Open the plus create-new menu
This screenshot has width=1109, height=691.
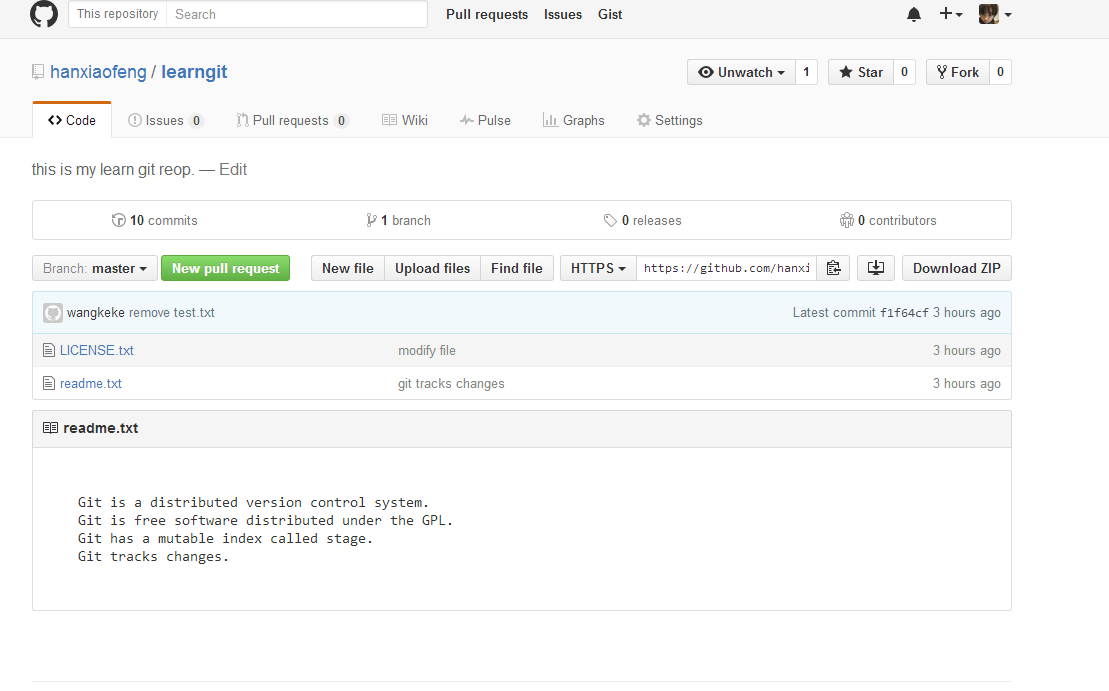click(951, 13)
